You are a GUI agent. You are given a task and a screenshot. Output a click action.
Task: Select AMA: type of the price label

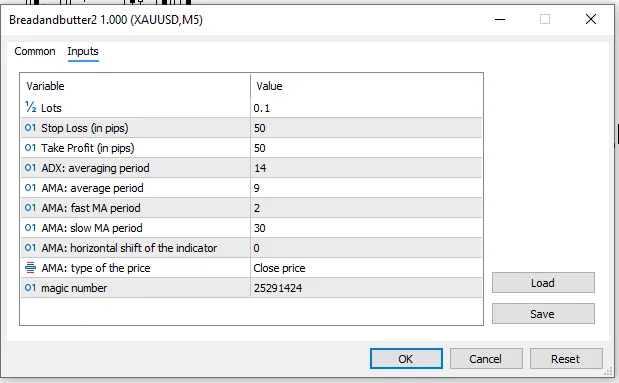pyautogui.click(x=96, y=268)
